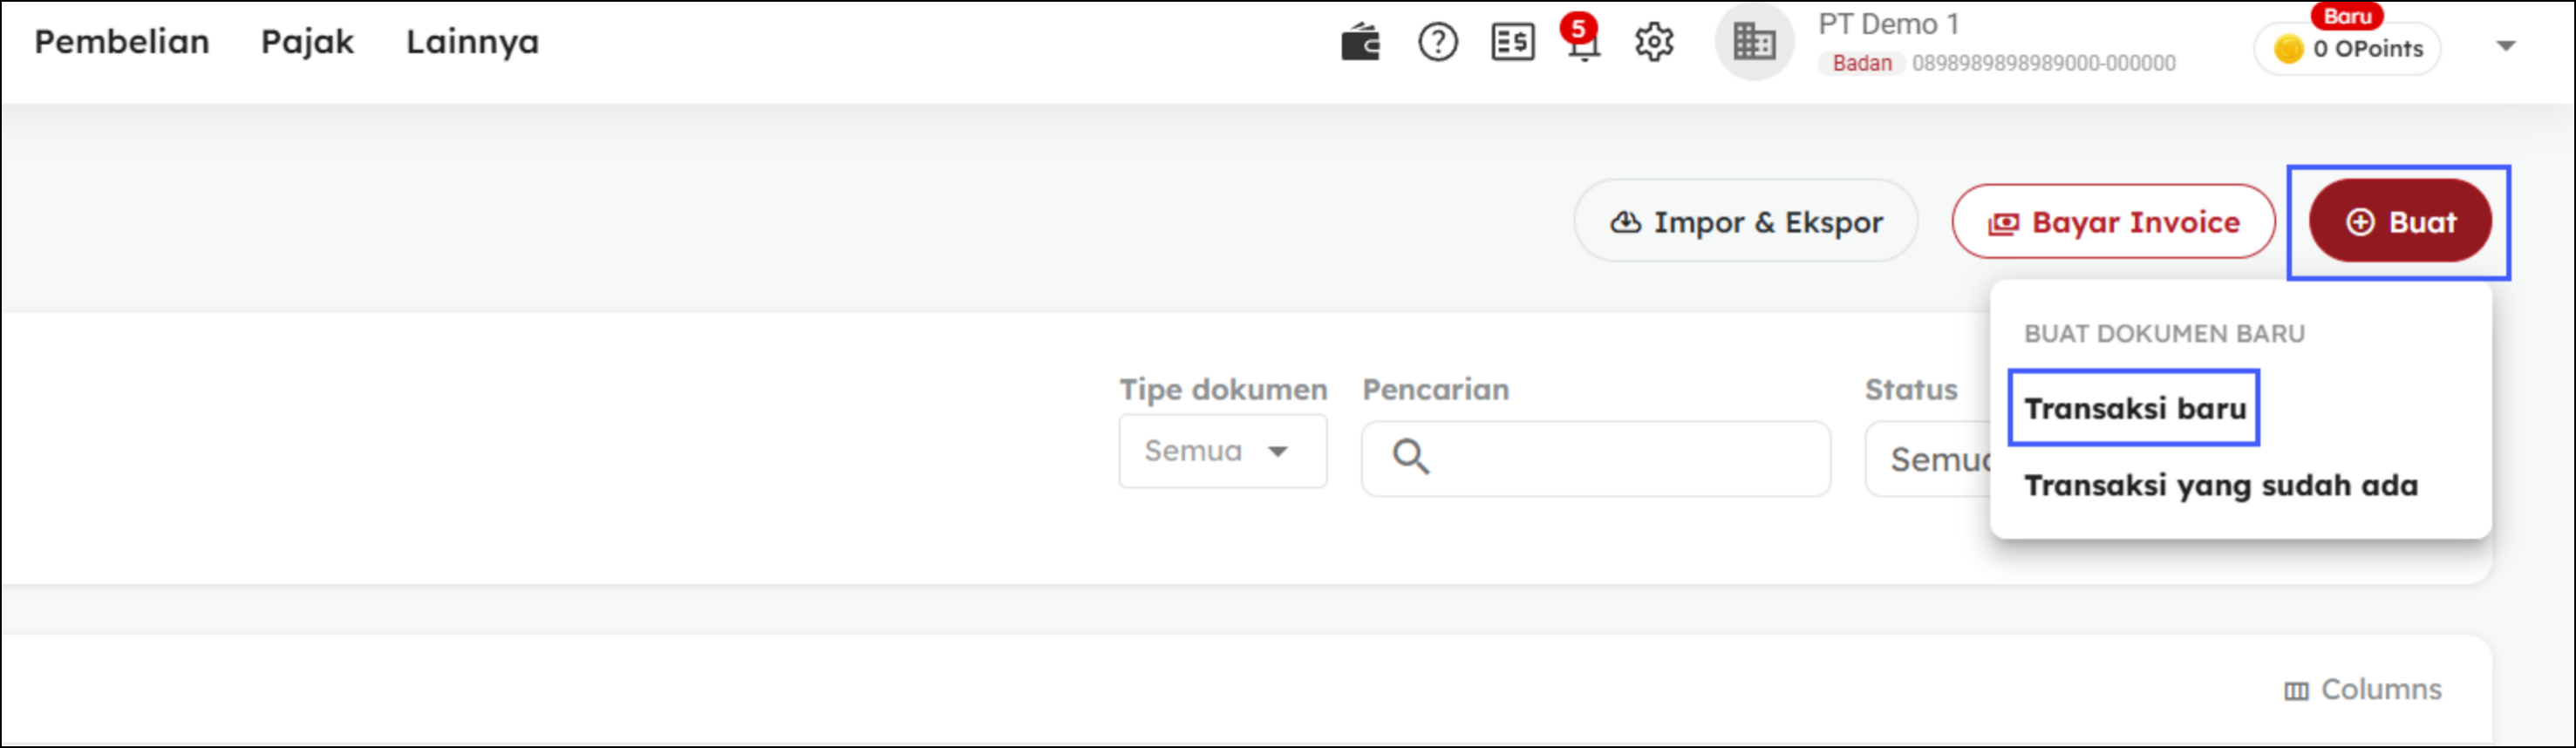This screenshot has width=2576, height=748.
Task: Open the notifications bell with 5 badge
Action: 1582,43
